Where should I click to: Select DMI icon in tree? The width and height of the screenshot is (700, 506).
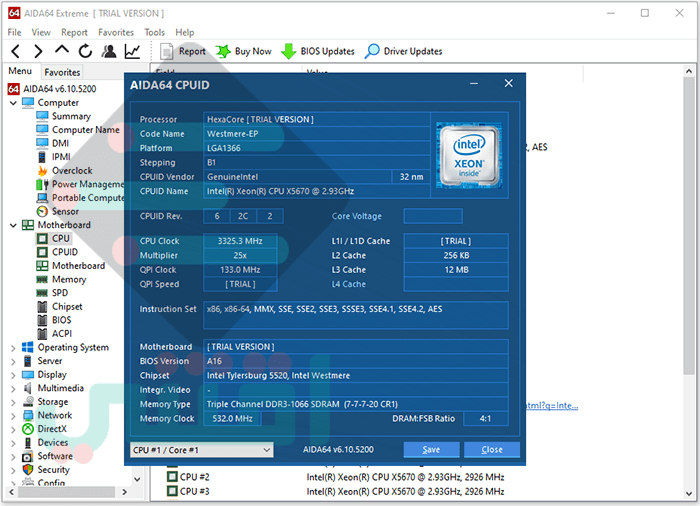pyautogui.click(x=42, y=143)
